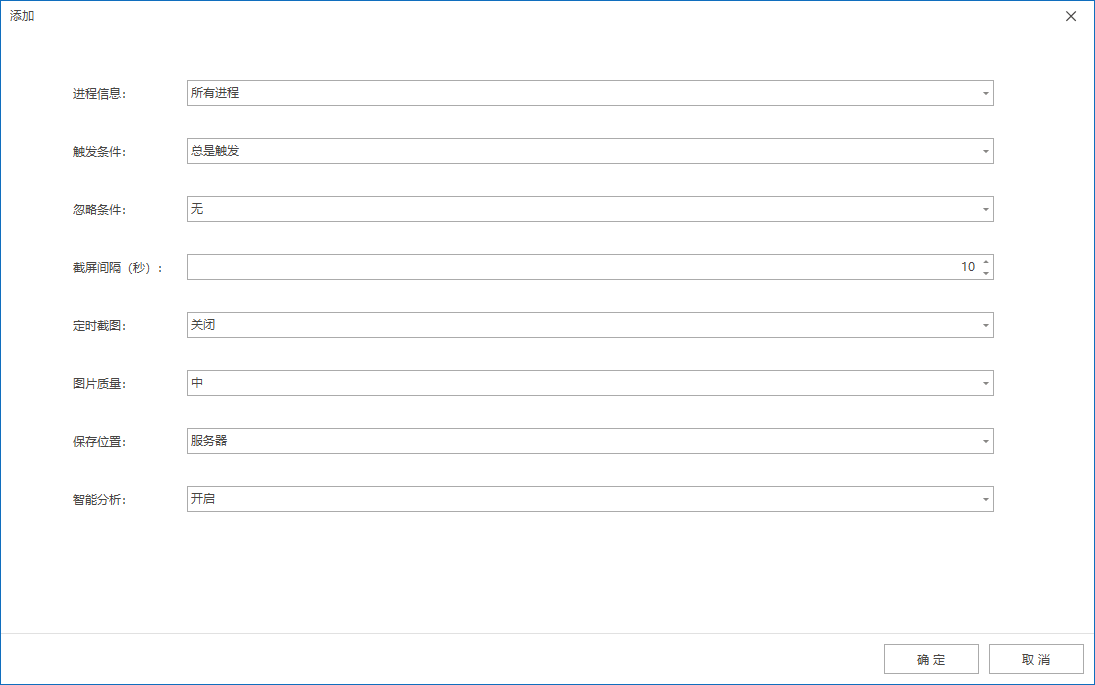Screen dimensions: 1095x685
Task: Open the 忽略条件 dropdown arrow
Action: click(x=985, y=210)
